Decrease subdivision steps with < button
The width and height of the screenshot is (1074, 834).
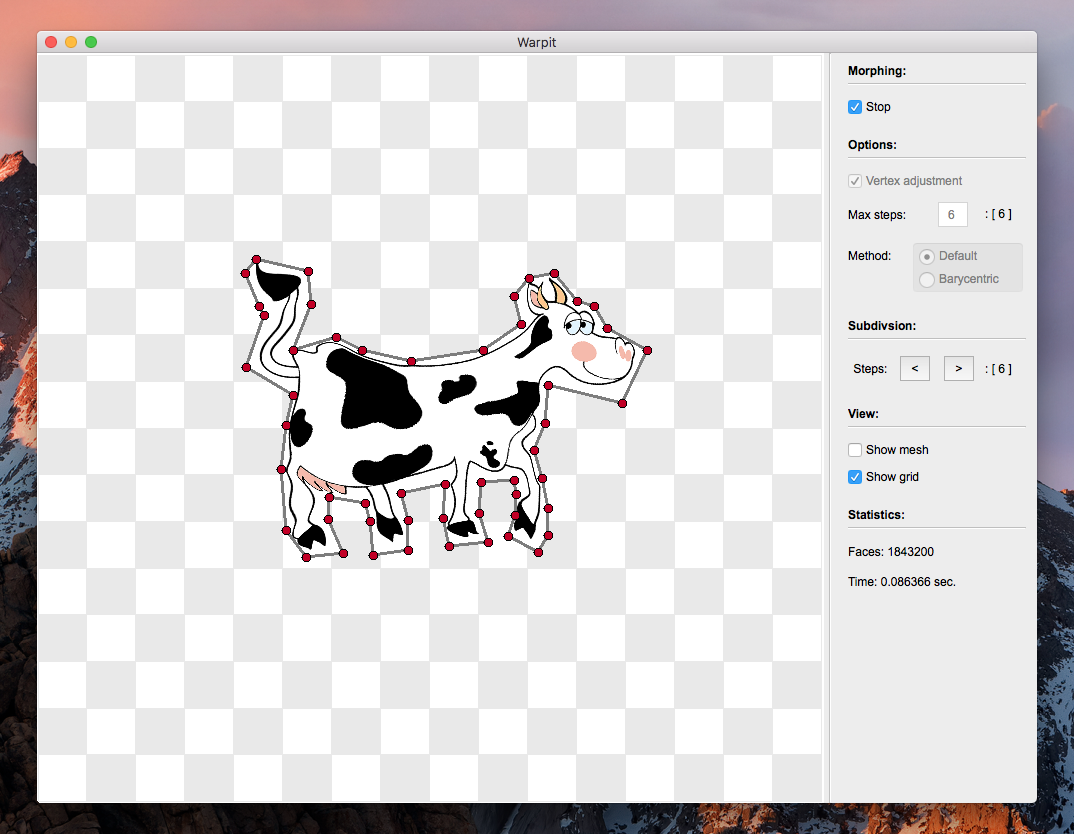(914, 368)
